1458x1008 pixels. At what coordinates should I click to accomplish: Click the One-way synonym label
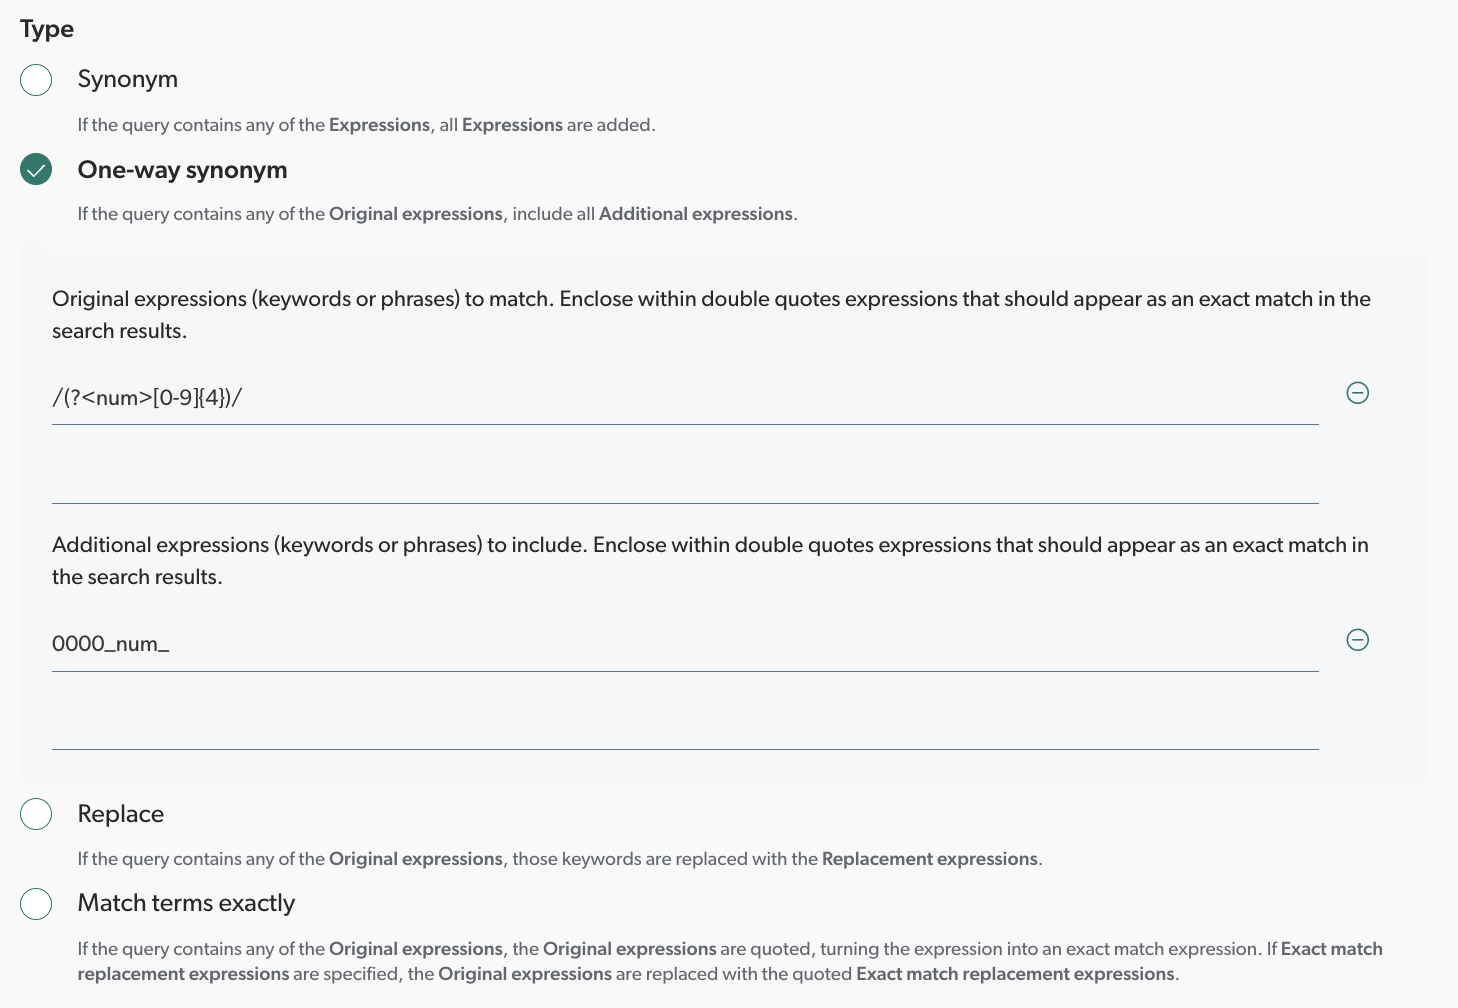click(182, 170)
